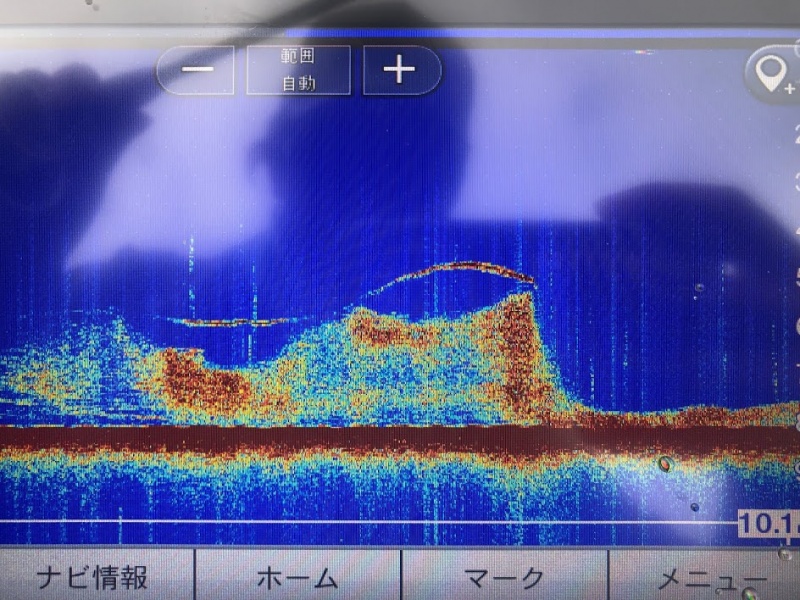Click the depth scale number 3 on right edge

[795, 183]
